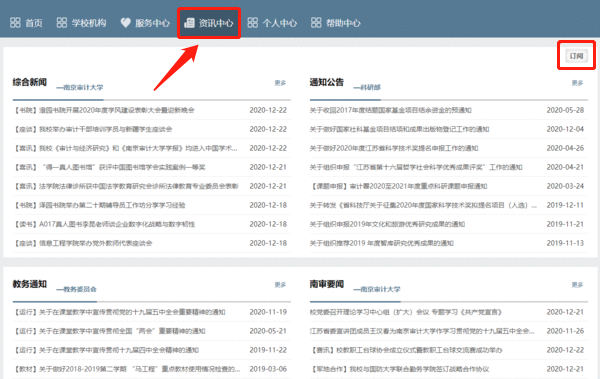Screen dimensions: 600x379
Task: Click the 通知公告 section heading
Action: pyautogui.click(x=327, y=82)
